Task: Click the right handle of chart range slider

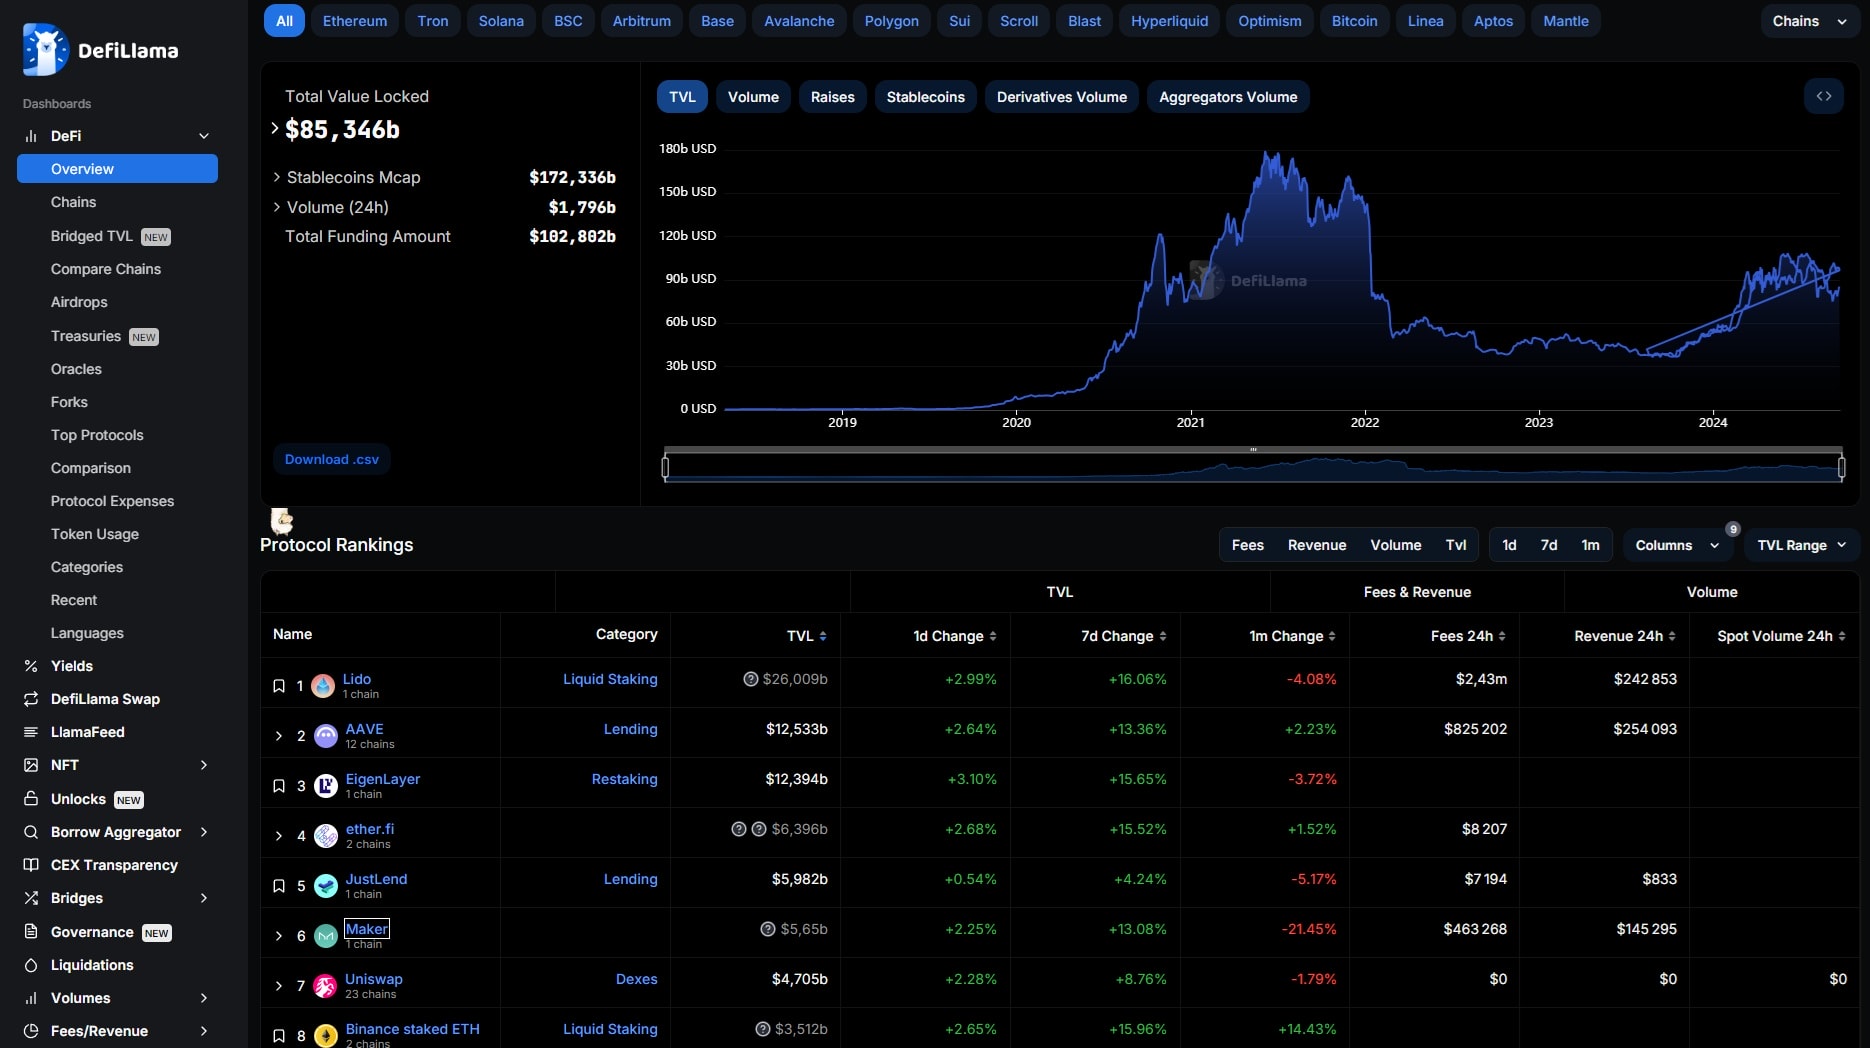Action: (x=1841, y=466)
